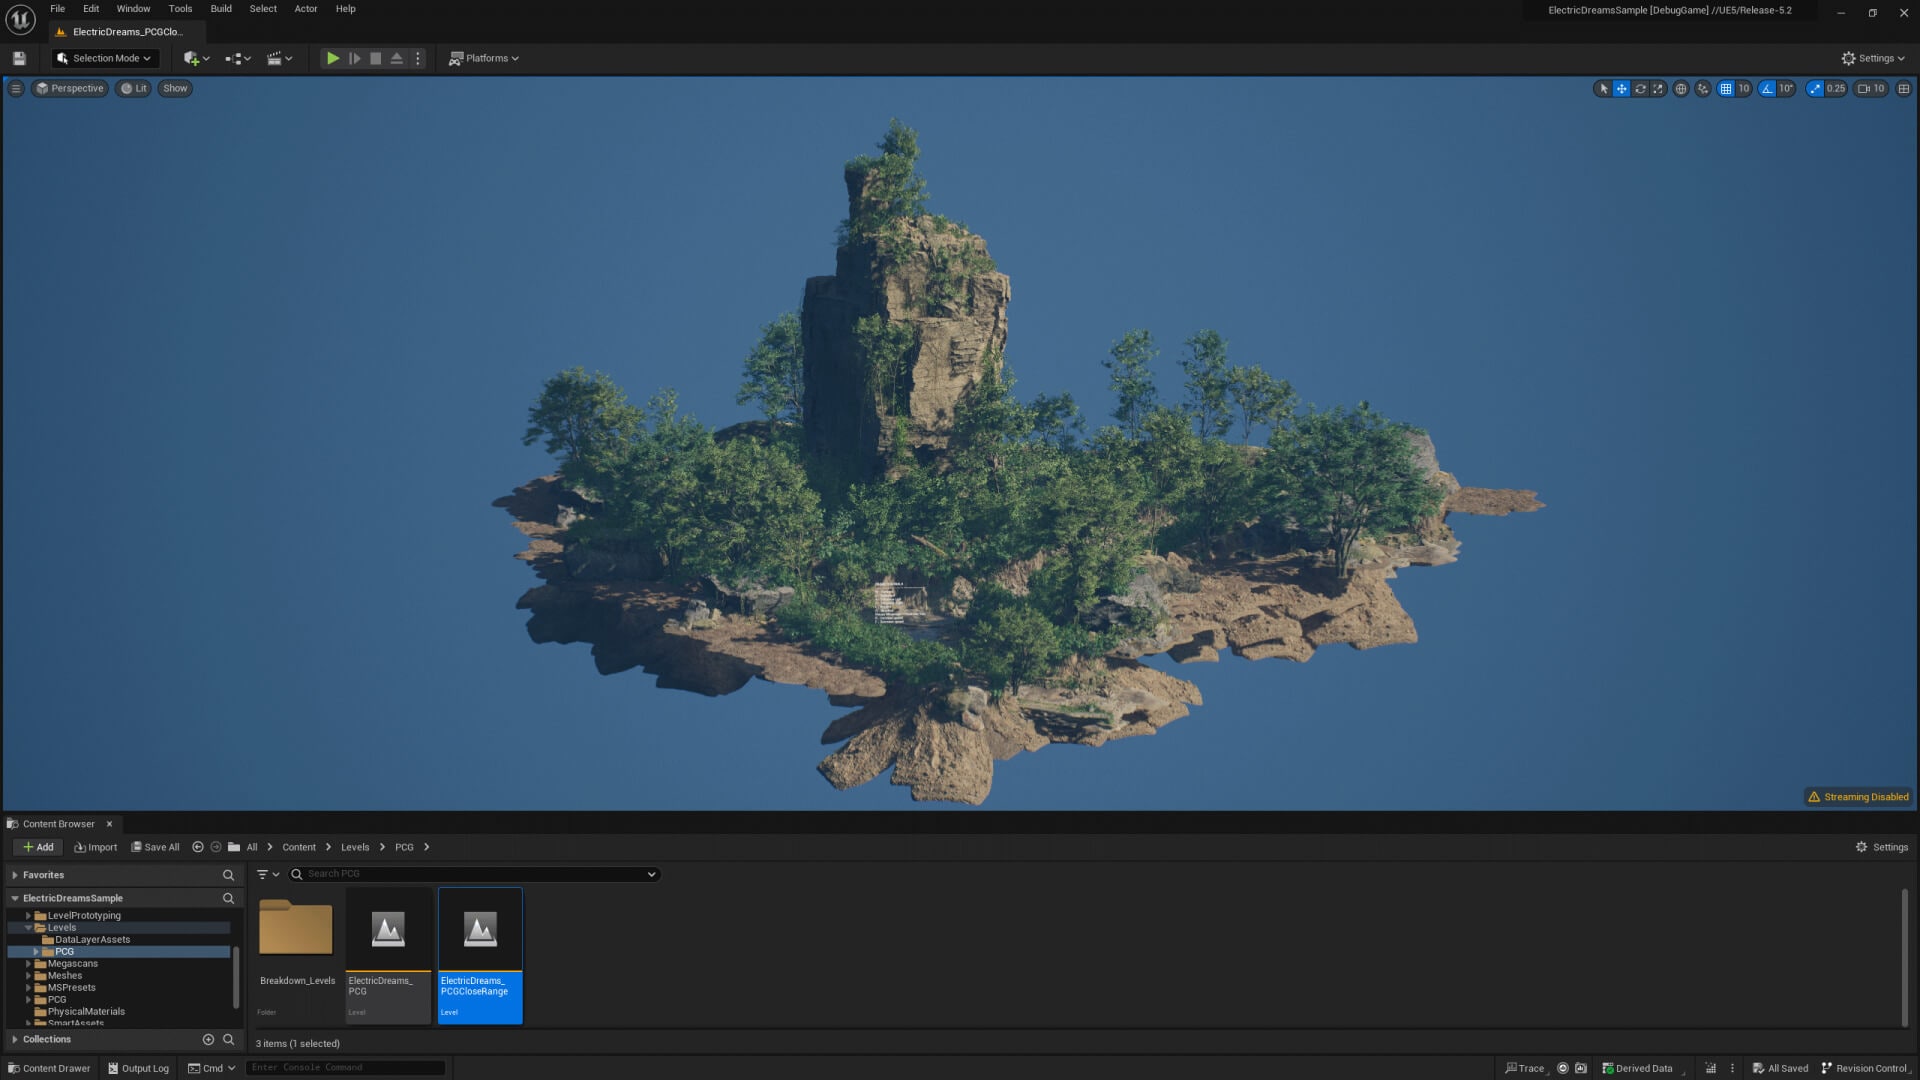Viewport: 1920px width, 1080px height.
Task: Toggle the world/local coordinate system globe
Action: [1681, 88]
